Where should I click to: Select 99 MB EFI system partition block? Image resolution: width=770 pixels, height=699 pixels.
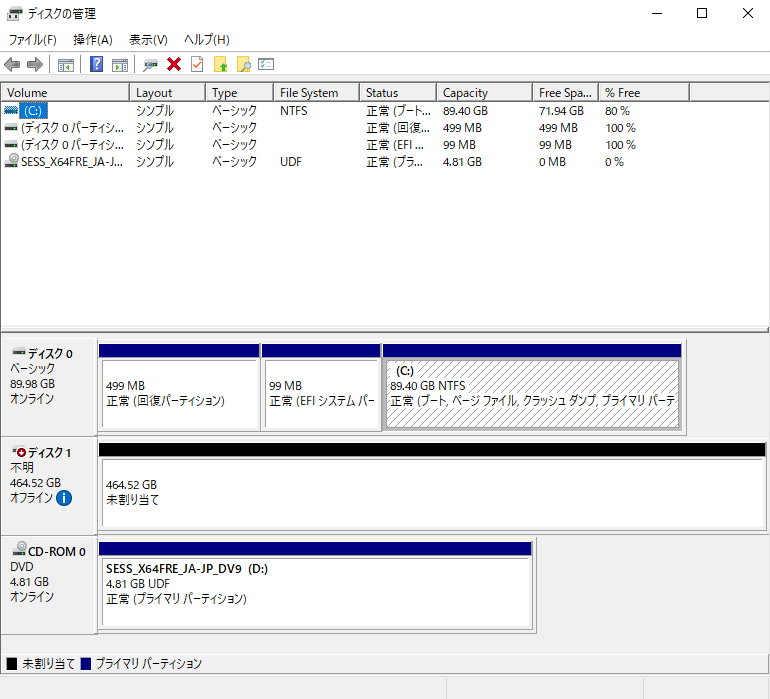coord(321,388)
